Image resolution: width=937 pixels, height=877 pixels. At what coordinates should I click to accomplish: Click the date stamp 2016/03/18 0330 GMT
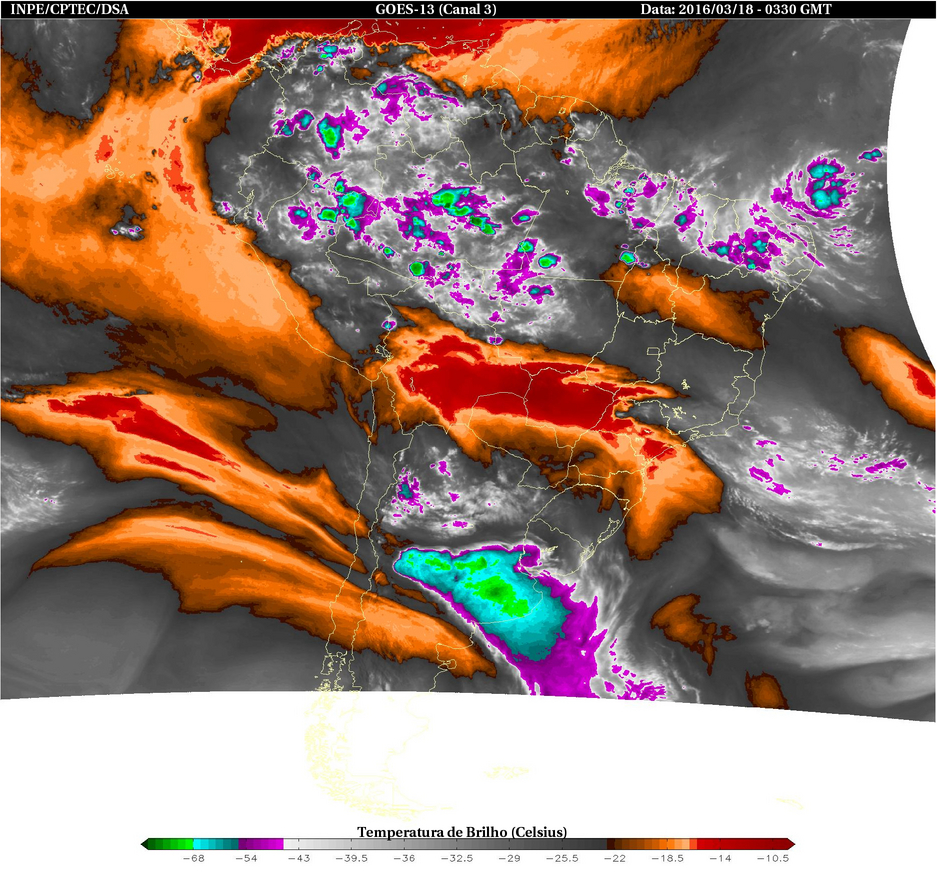(x=736, y=10)
